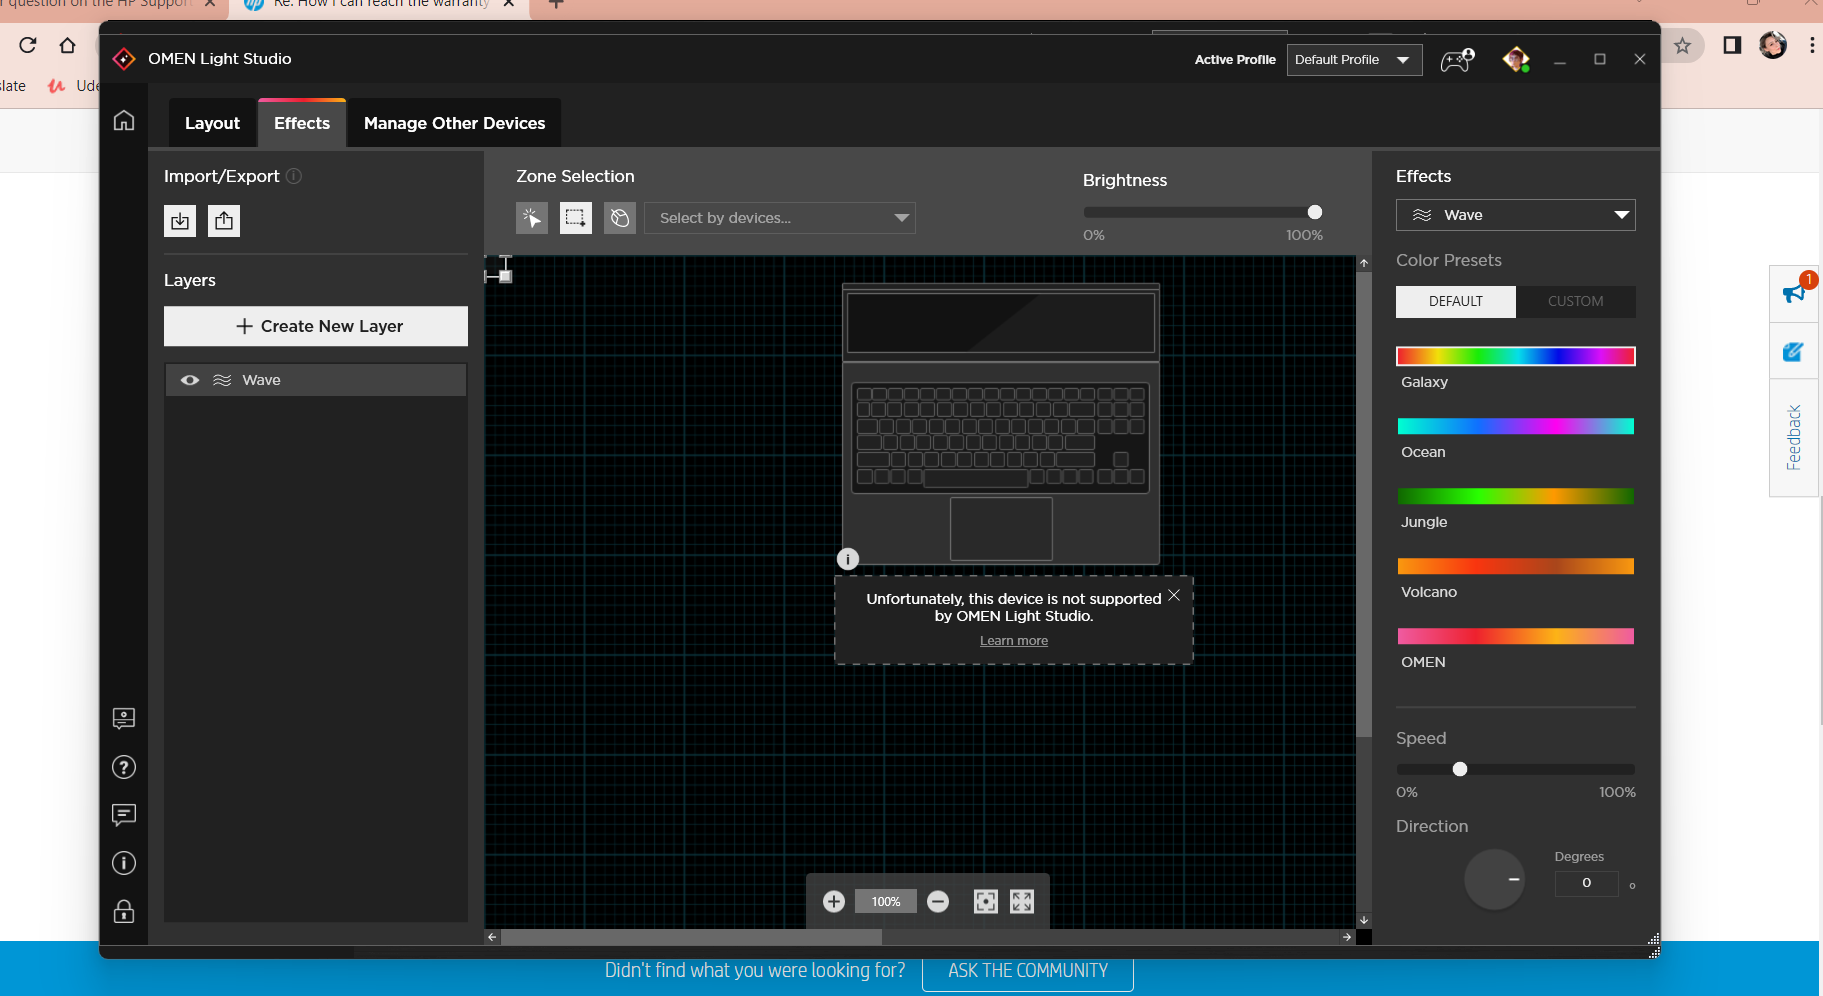The width and height of the screenshot is (1823, 996).
Task: Select the Volcano color preset
Action: click(1516, 566)
